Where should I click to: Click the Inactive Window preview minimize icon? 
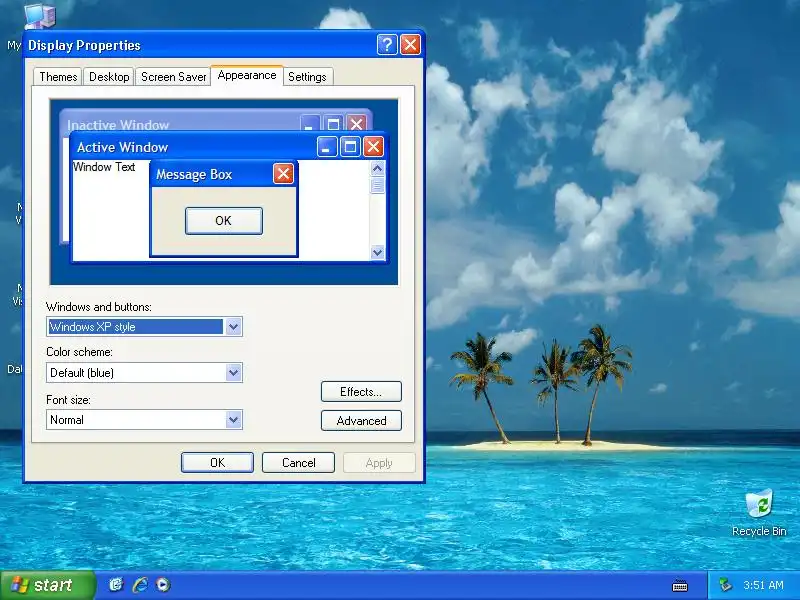pos(310,124)
